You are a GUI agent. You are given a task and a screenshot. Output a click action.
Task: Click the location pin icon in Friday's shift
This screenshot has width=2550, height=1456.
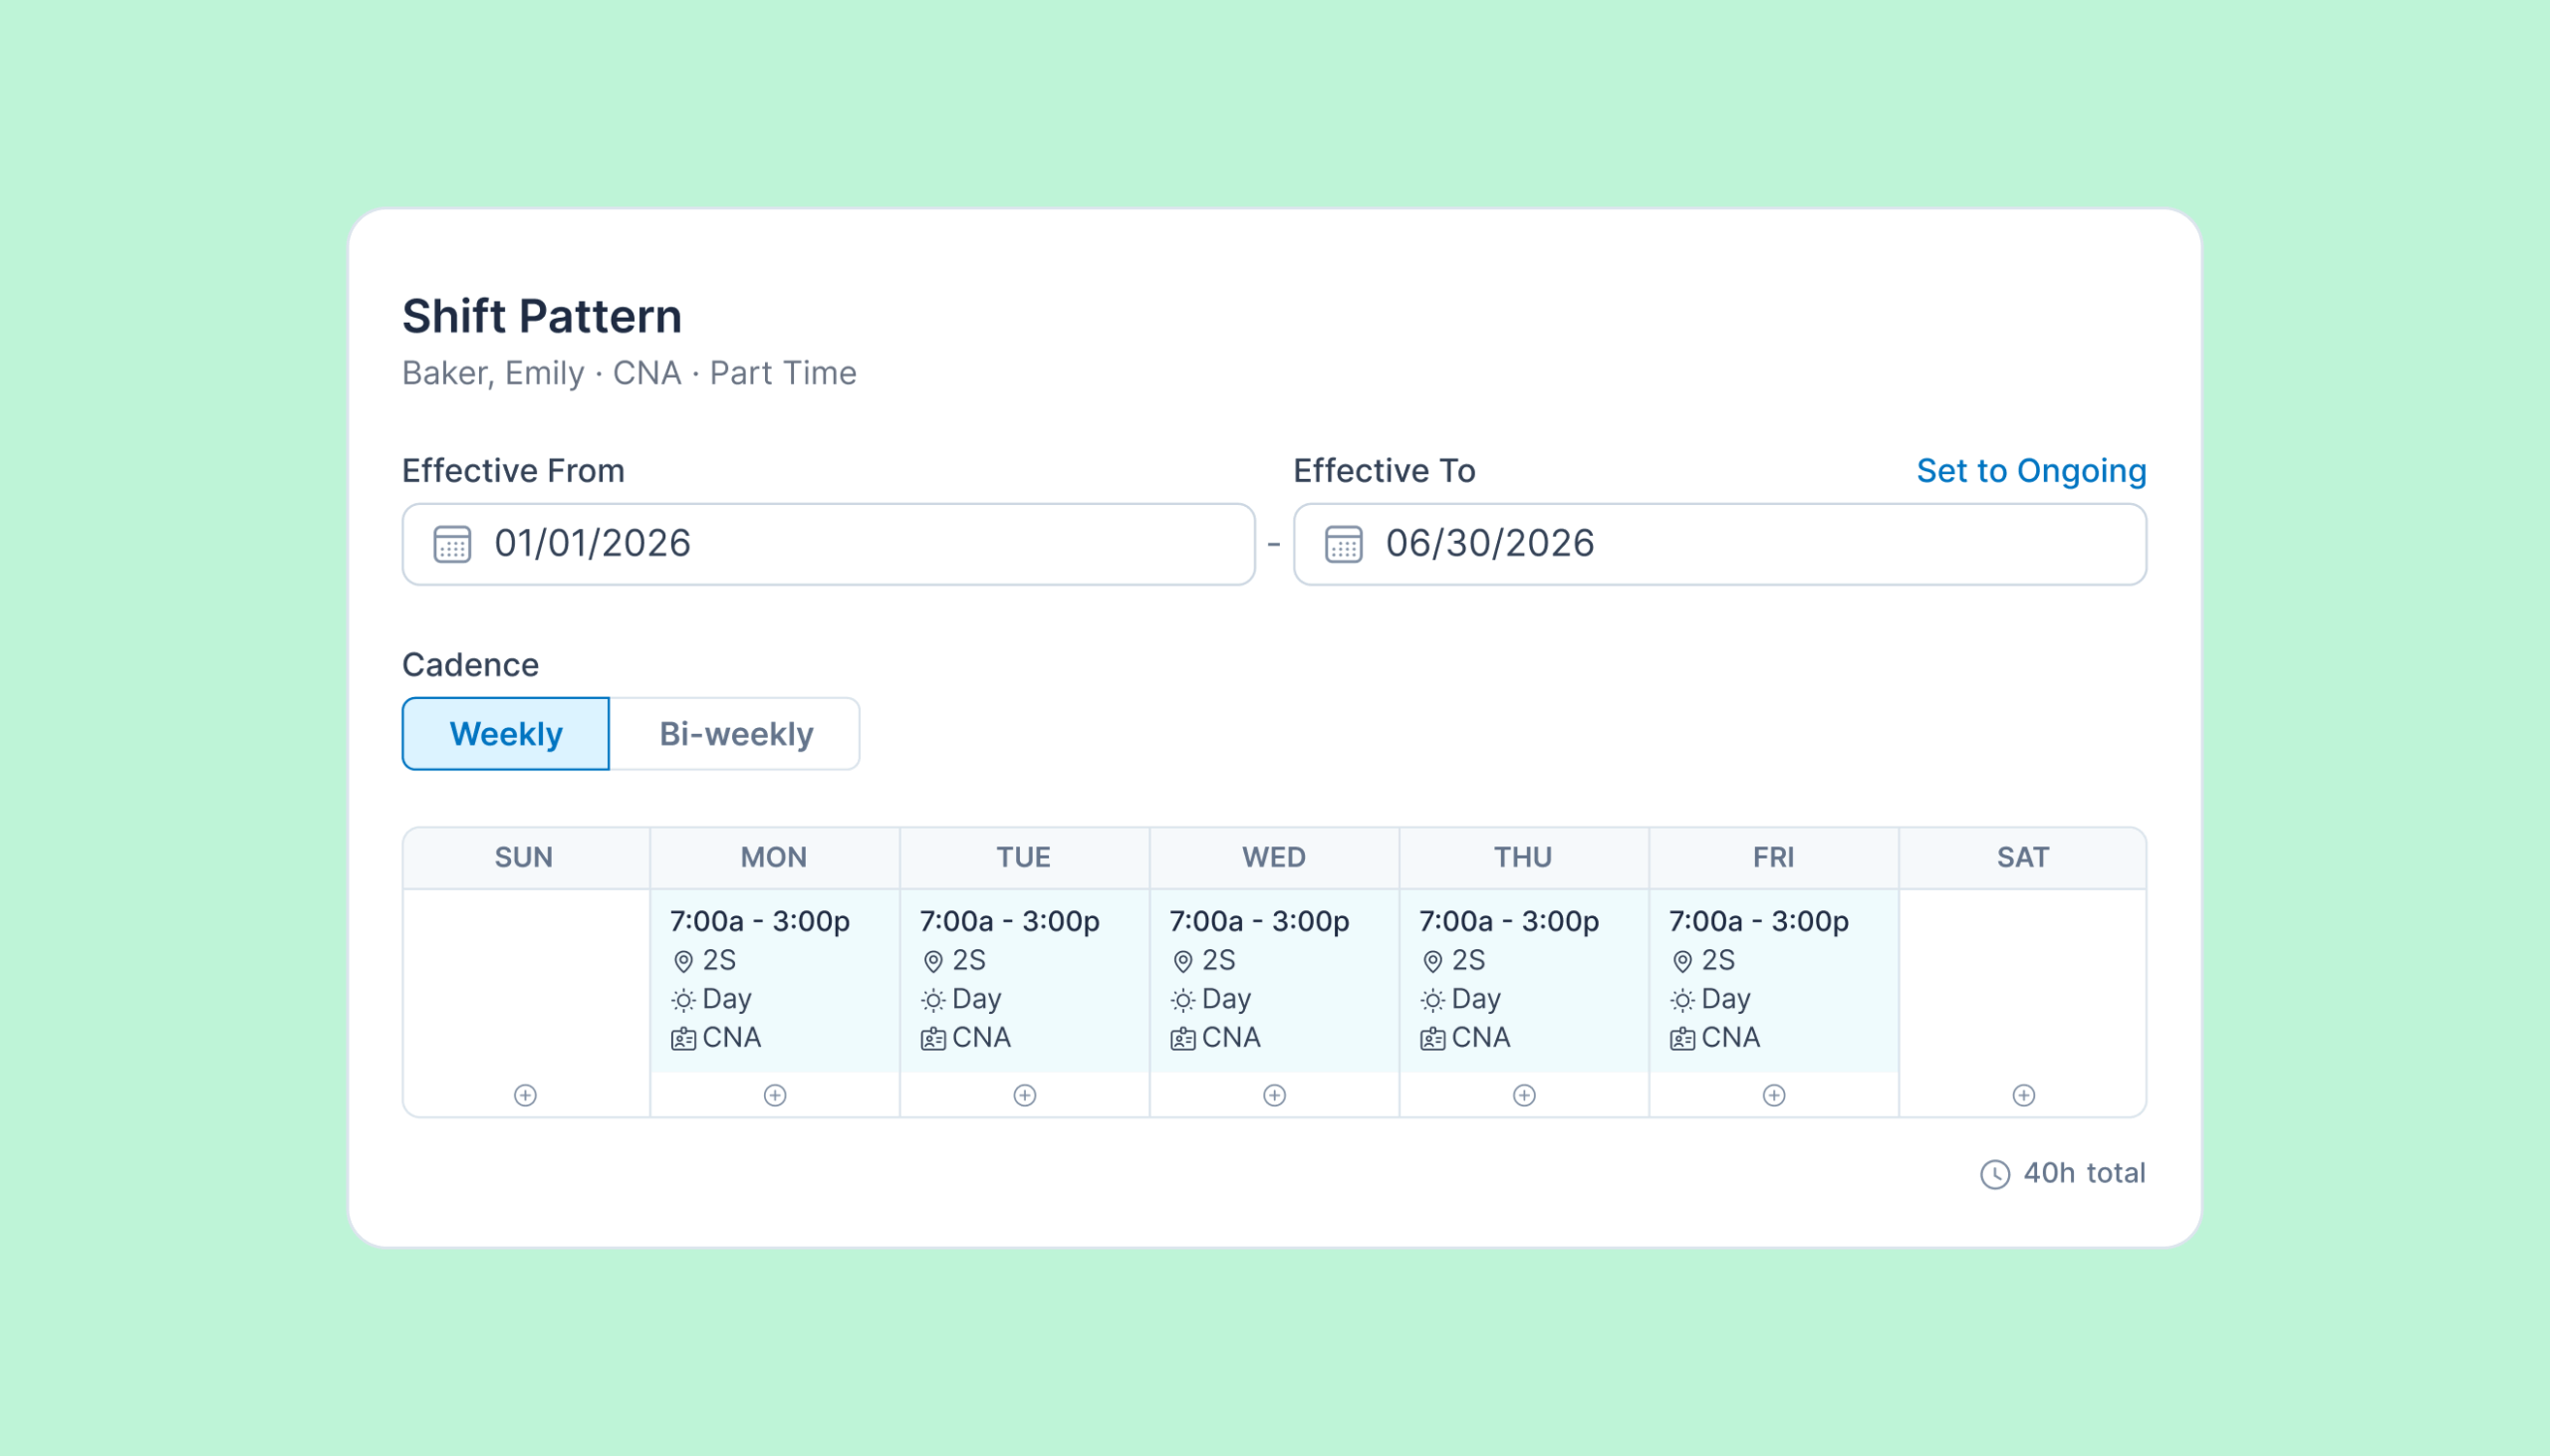[x=1683, y=961]
